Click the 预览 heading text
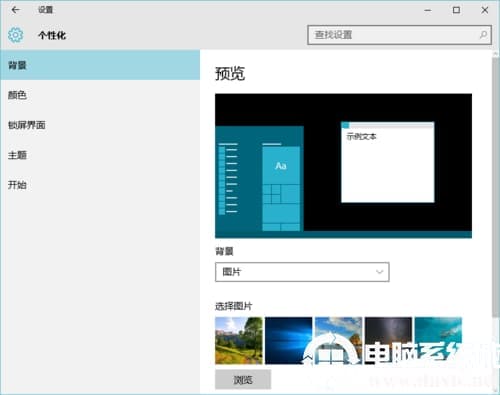500x395 pixels. 230,74
